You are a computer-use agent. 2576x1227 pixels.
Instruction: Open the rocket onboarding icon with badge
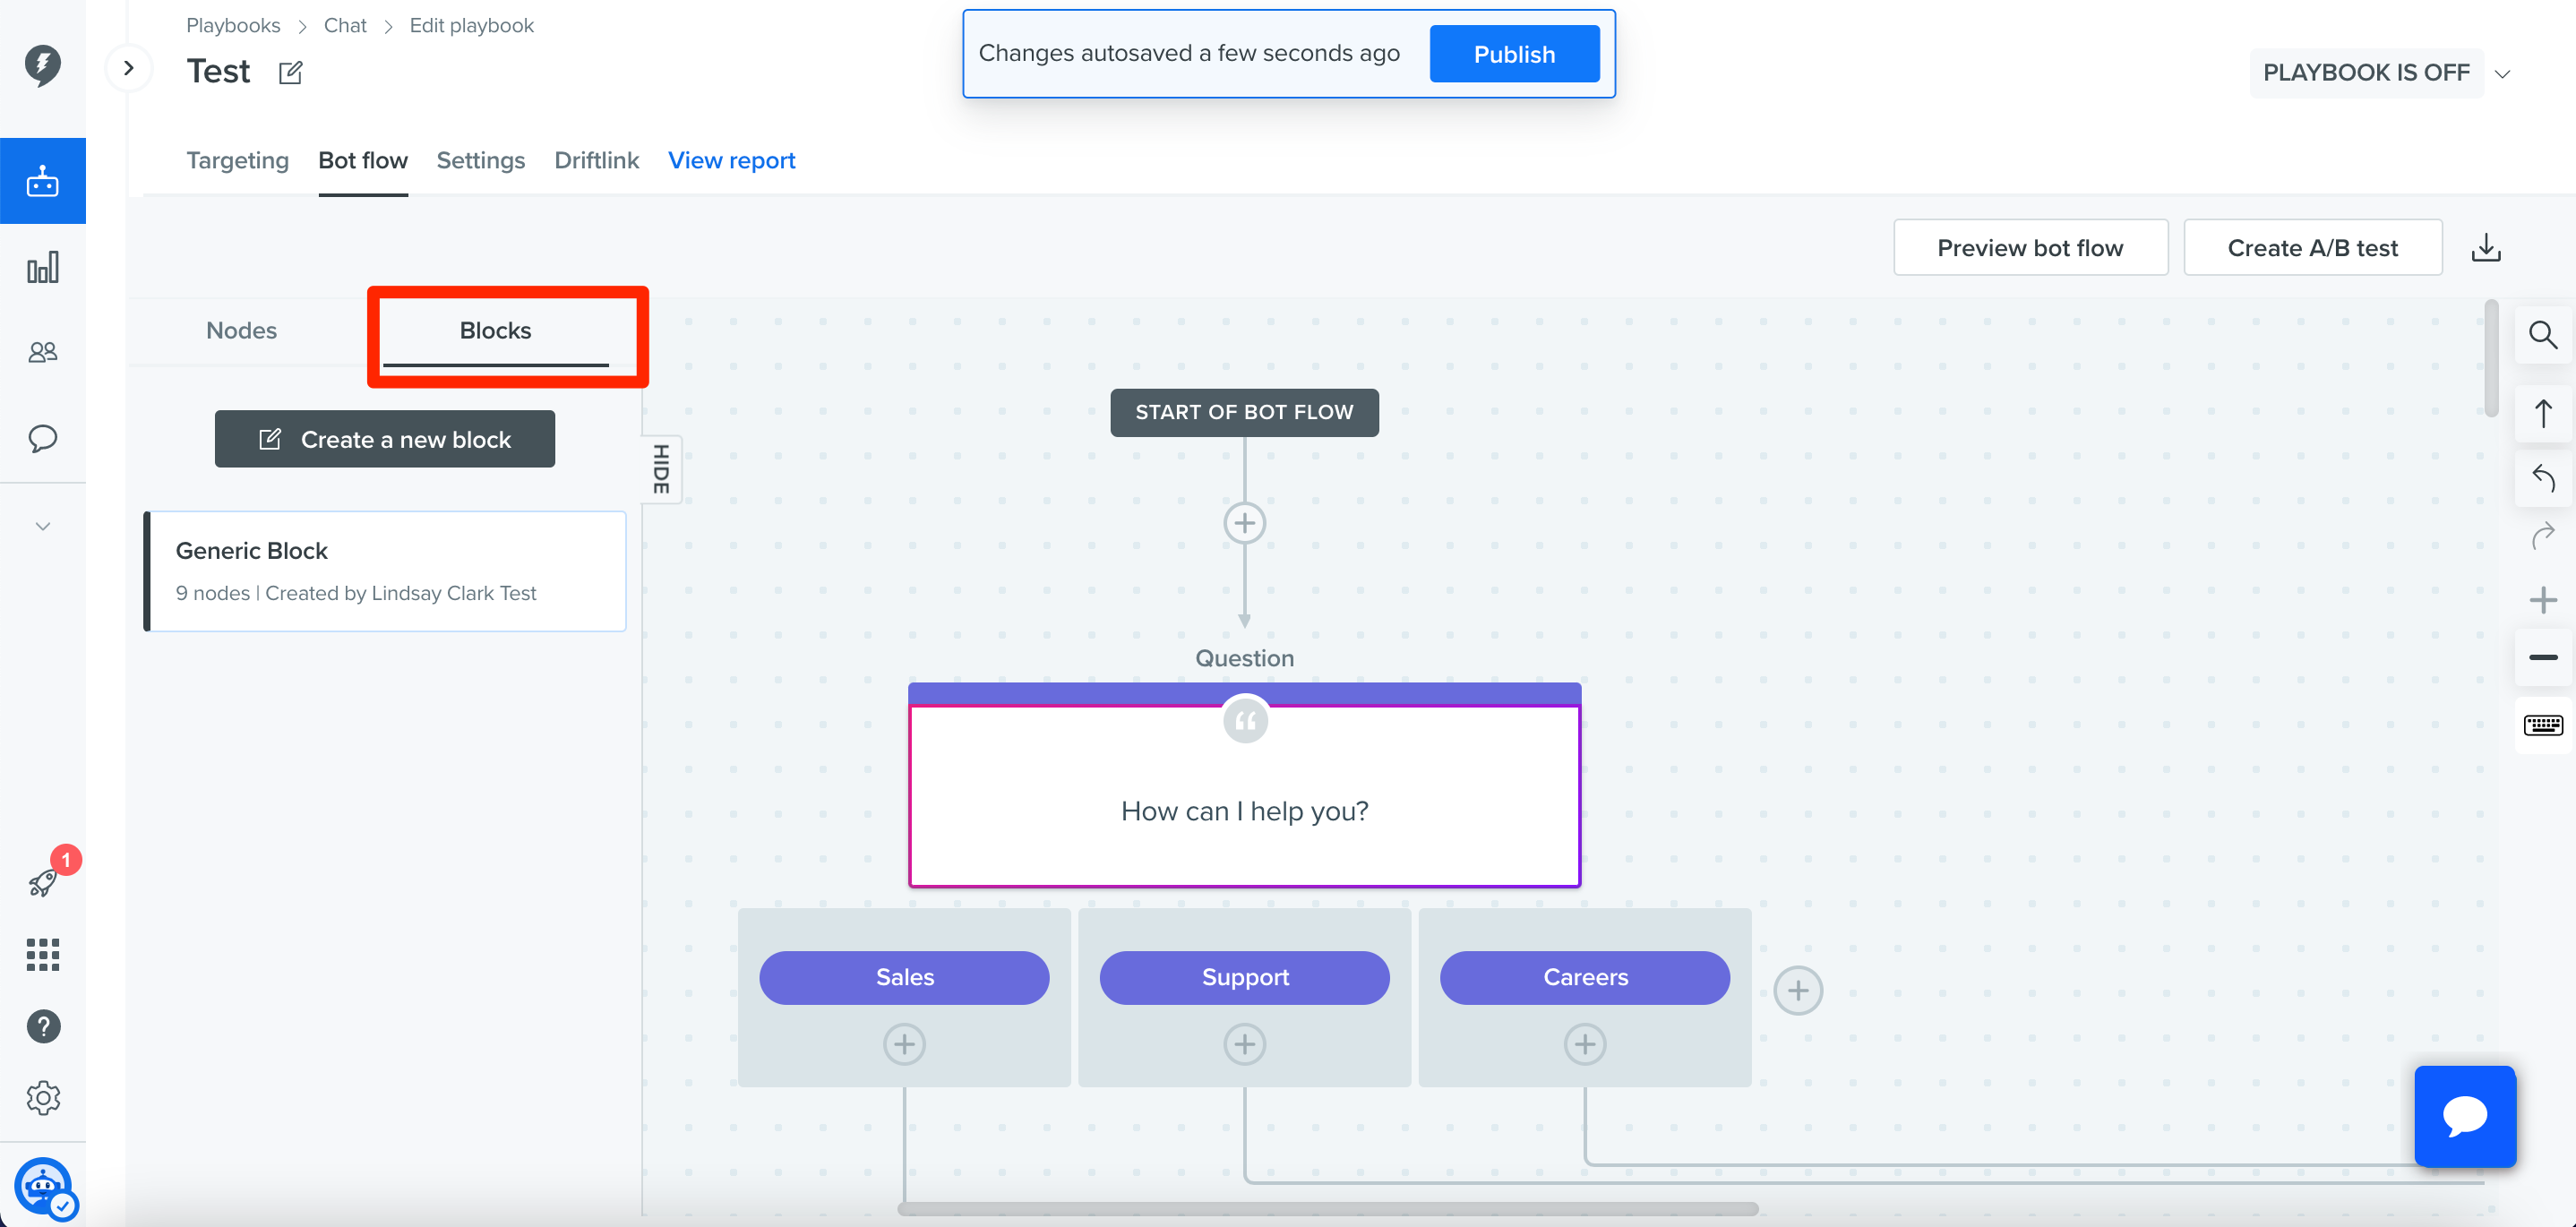(42, 882)
